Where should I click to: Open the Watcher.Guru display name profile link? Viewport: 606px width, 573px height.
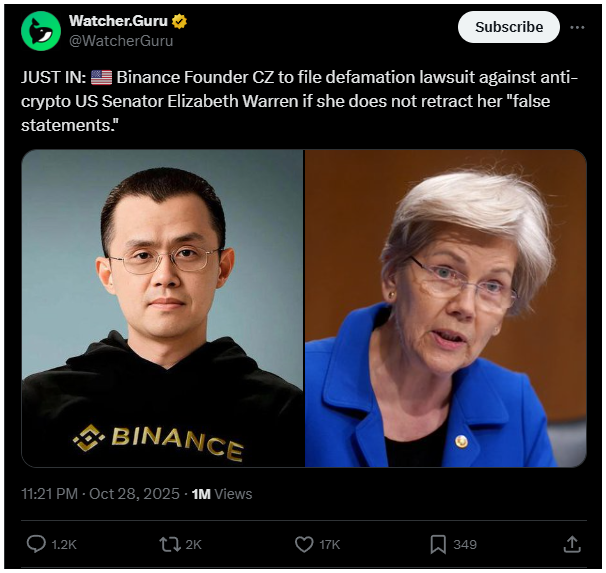(x=118, y=21)
